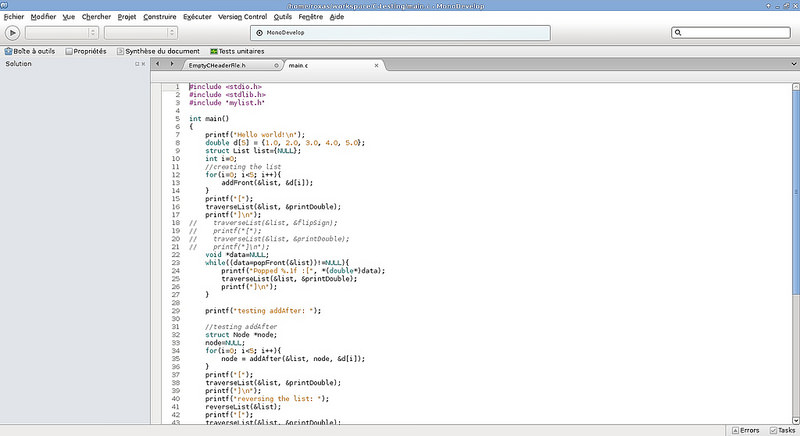
Task: Close the main.c tab with its X
Action: [x=376, y=65]
